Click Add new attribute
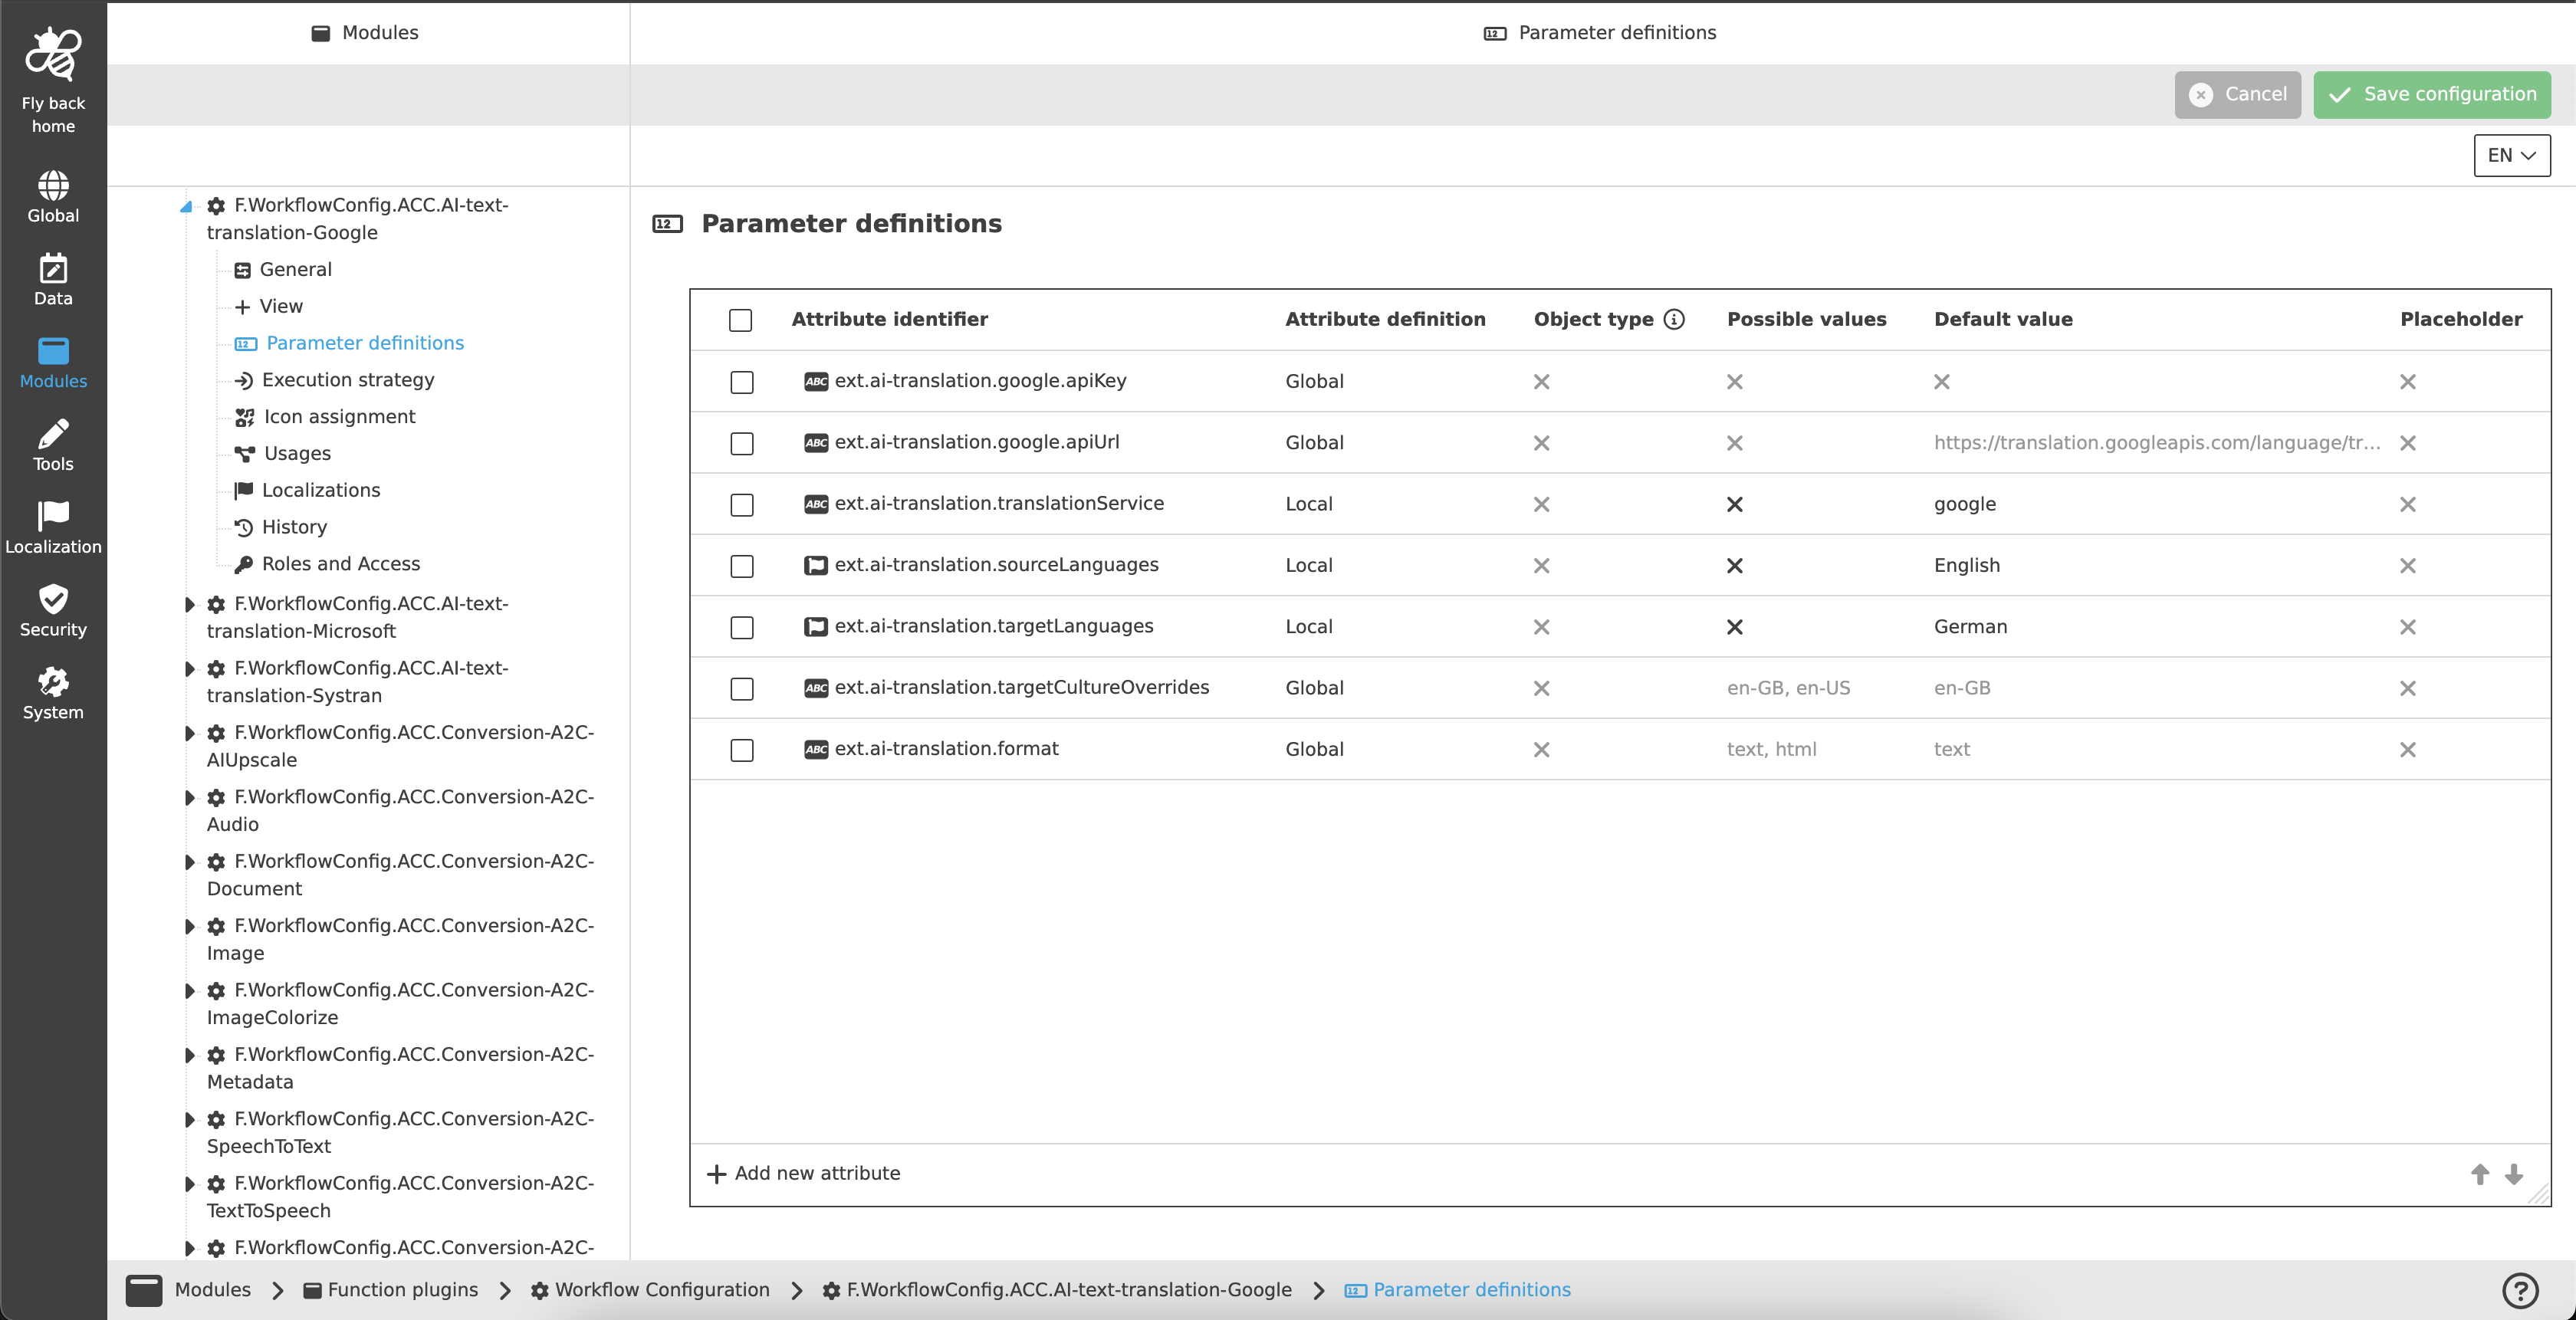Image resolution: width=2576 pixels, height=1320 pixels. 804,1173
